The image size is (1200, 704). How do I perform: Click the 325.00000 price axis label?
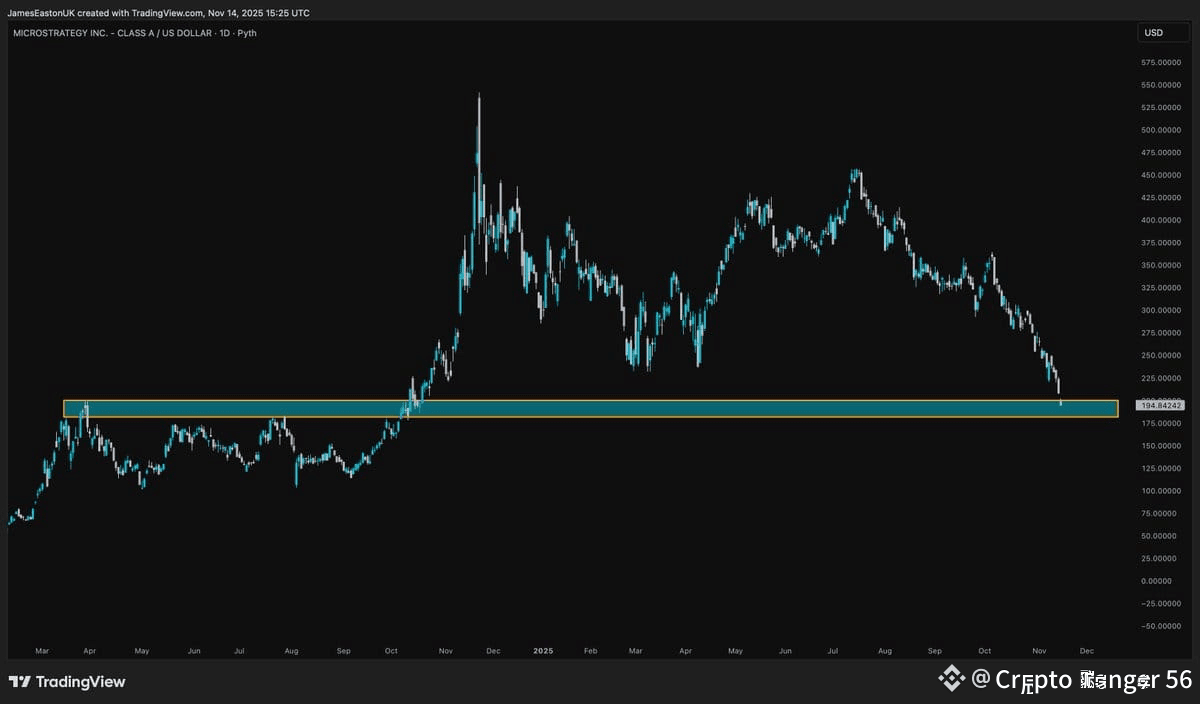[1162, 287]
